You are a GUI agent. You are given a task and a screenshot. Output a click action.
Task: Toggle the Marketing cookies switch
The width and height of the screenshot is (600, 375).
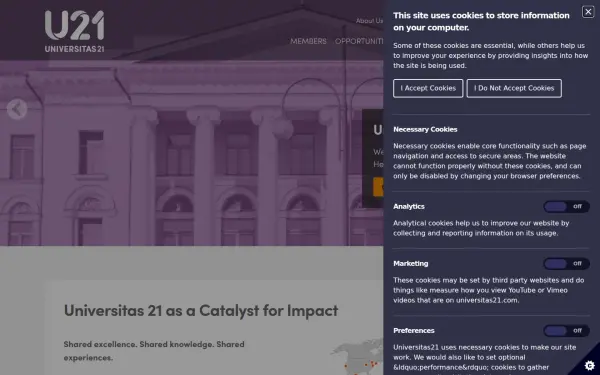pos(566,264)
